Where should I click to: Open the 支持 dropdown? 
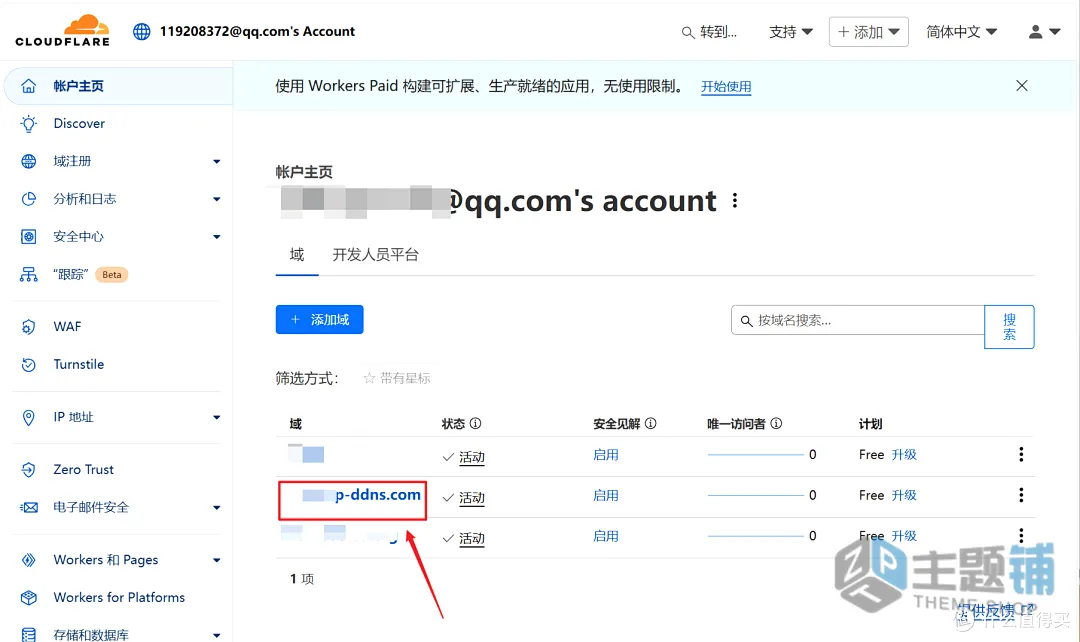tap(791, 32)
